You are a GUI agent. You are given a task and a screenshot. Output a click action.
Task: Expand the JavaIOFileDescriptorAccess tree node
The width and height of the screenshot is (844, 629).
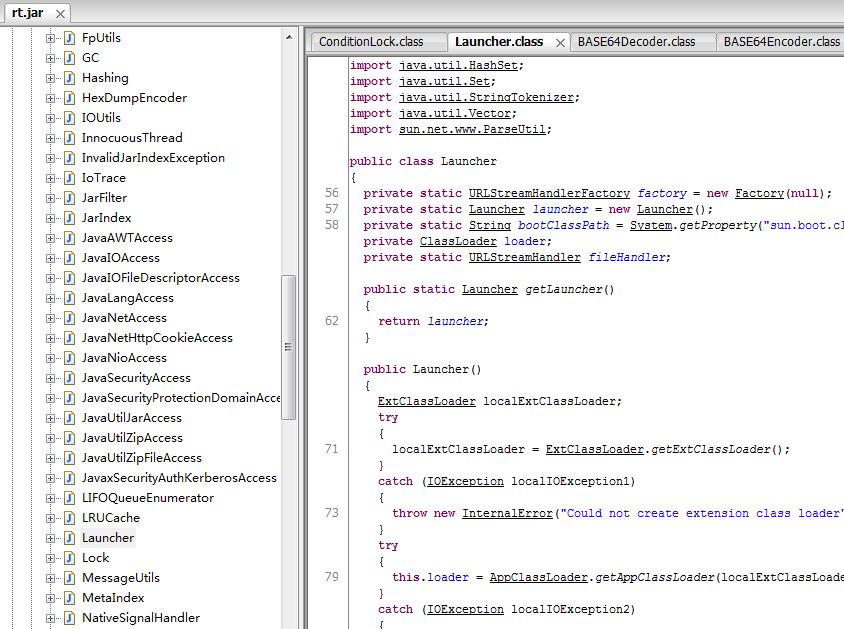tap(50, 278)
